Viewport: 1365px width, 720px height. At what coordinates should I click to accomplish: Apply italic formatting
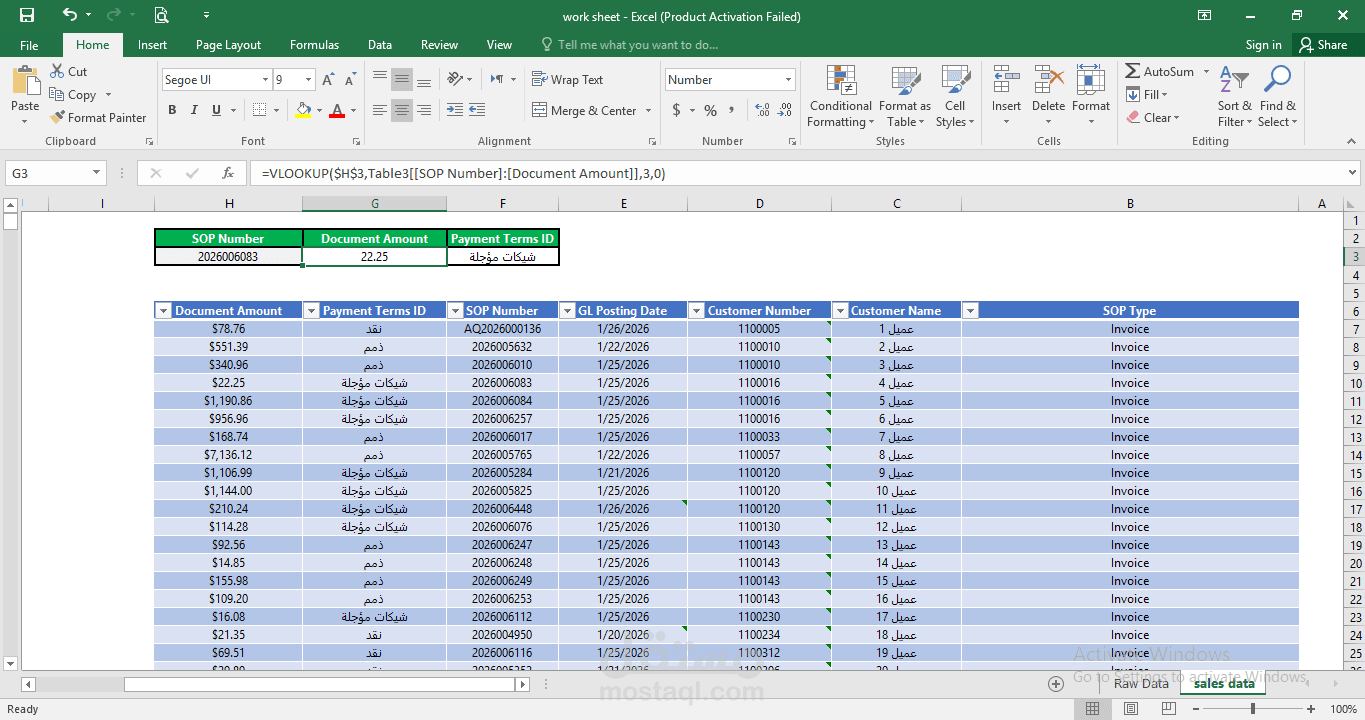(193, 110)
